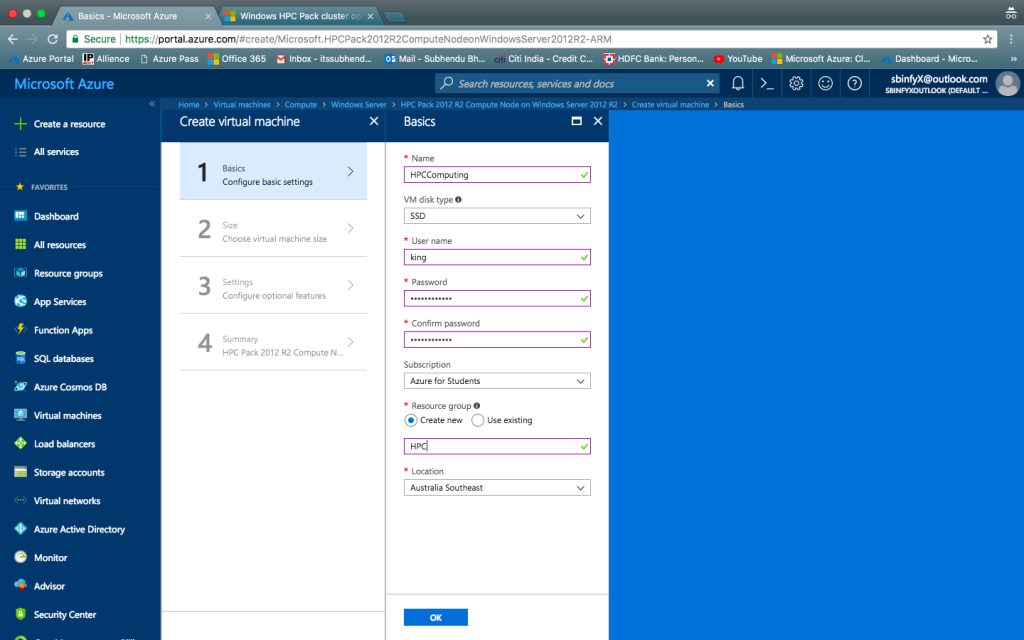
Task: Click the Windows Server breadcrumb link
Action: tap(359, 104)
